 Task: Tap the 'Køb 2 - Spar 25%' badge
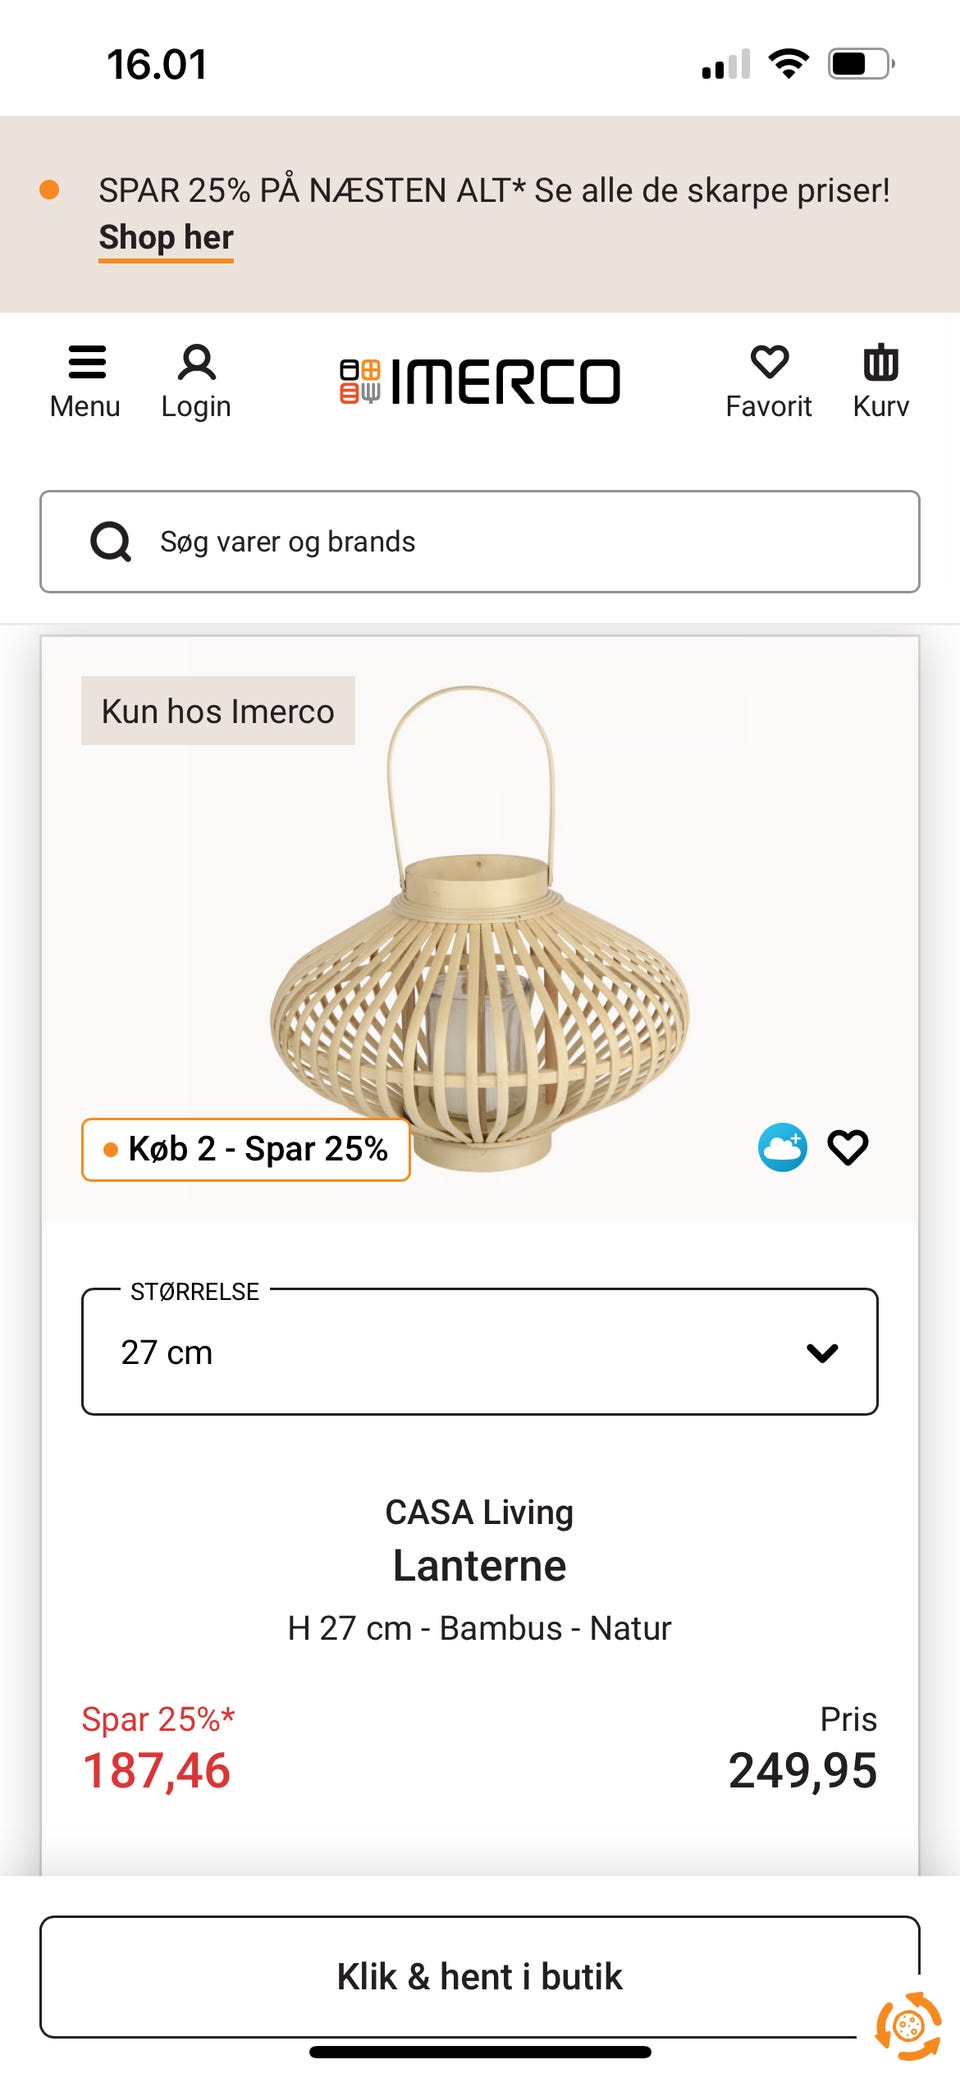pyautogui.click(x=246, y=1149)
